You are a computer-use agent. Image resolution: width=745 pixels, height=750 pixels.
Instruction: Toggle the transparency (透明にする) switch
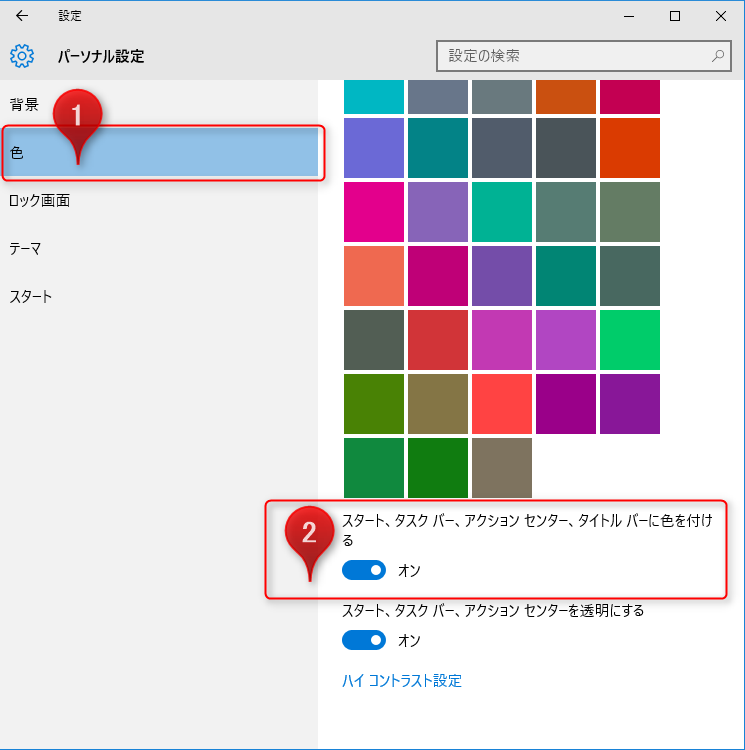(x=364, y=640)
